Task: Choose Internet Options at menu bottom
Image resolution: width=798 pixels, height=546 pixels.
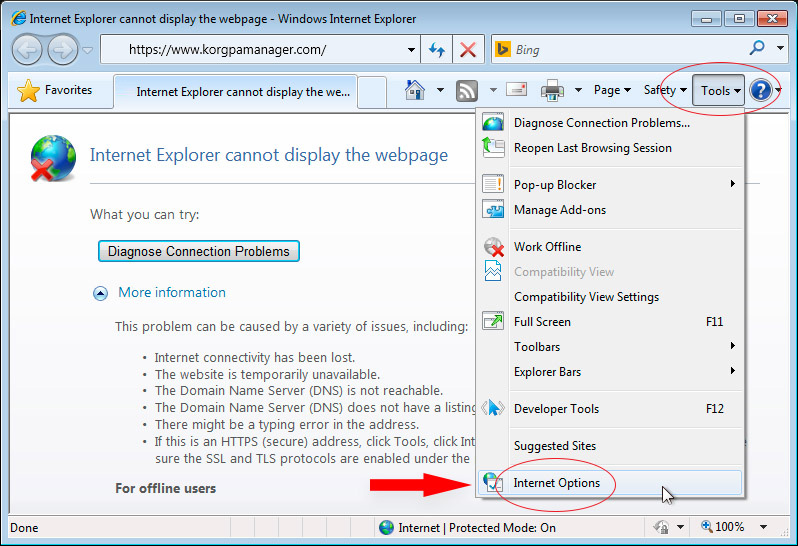Action: click(611, 482)
